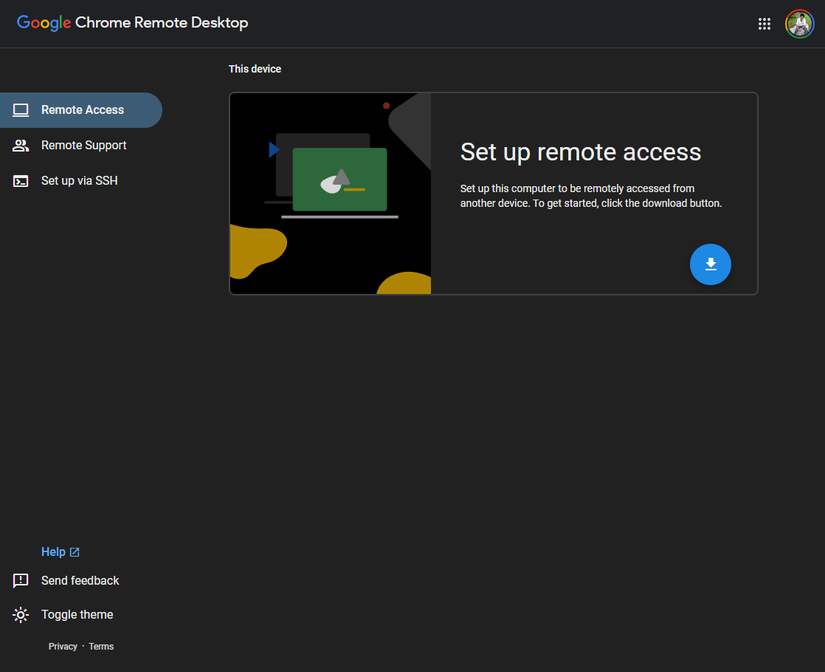Open the Help link
Screen dimensions: 825x672
pos(54,551)
